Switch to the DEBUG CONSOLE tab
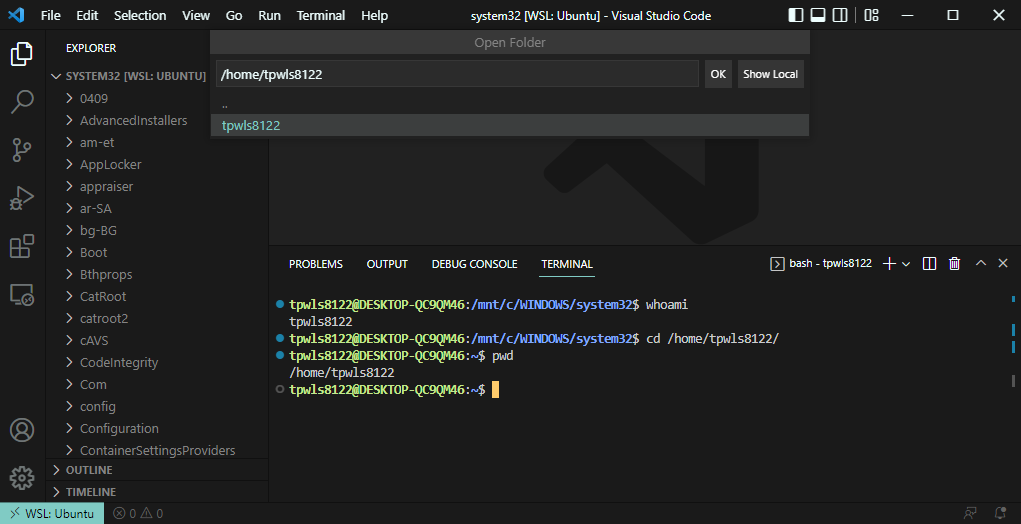The width and height of the screenshot is (1021, 524). pos(475,264)
